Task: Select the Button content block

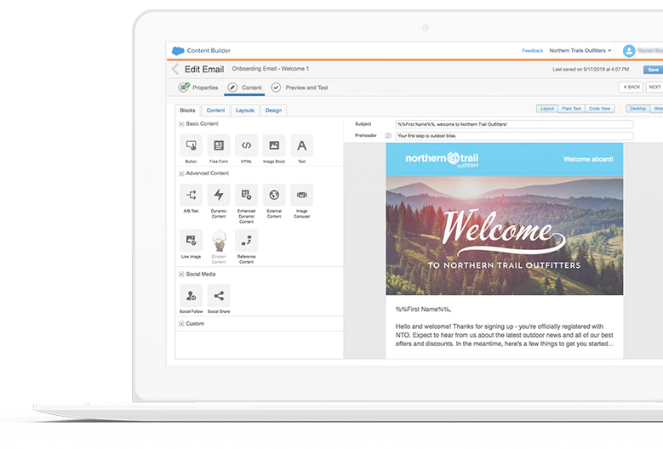Action: (190, 146)
